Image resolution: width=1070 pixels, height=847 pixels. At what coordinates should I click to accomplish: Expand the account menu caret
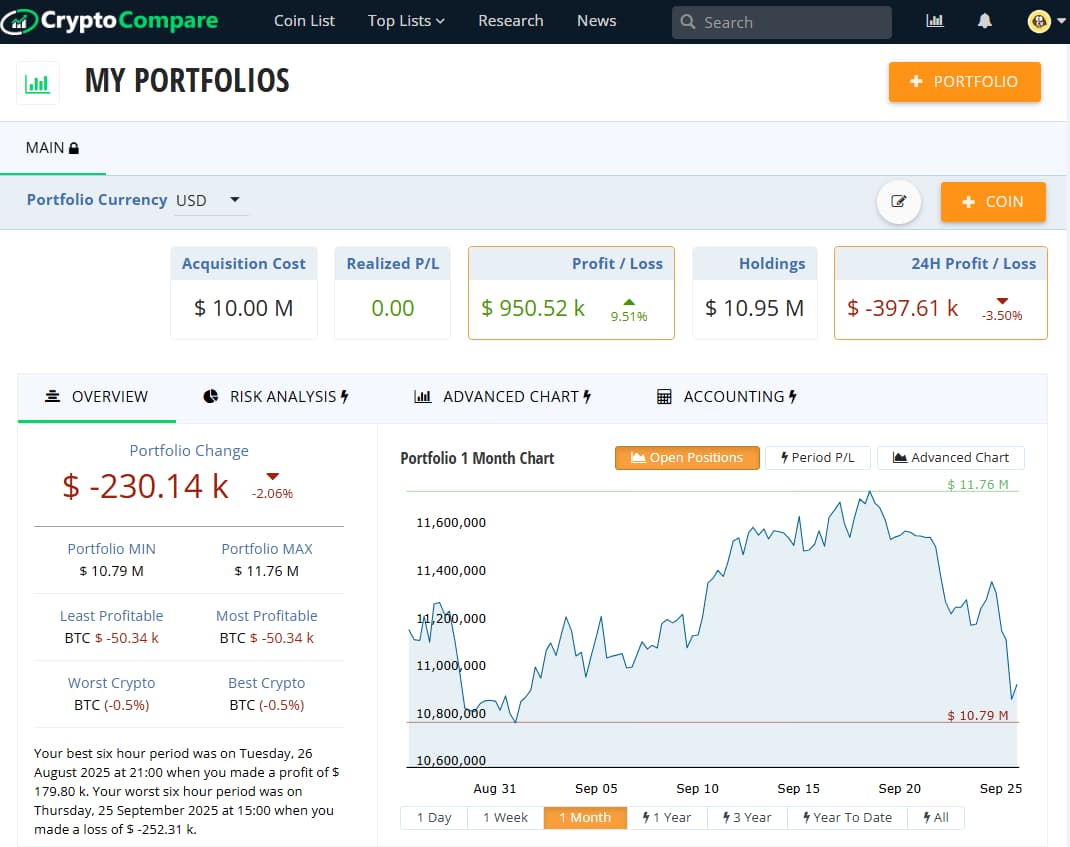click(x=1060, y=21)
